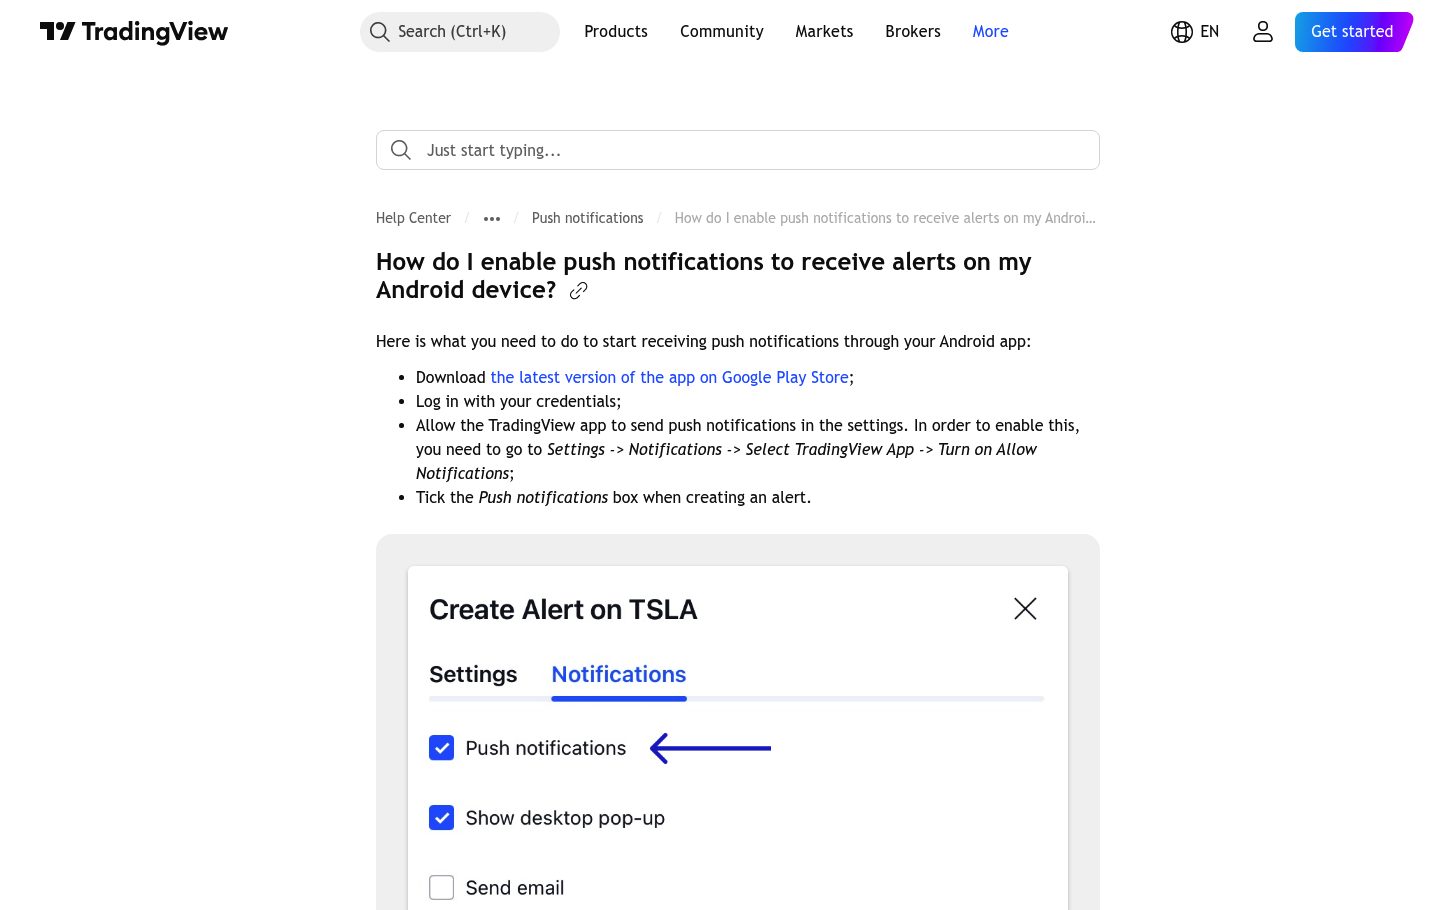The width and height of the screenshot is (1456, 910).
Task: Click the Create Alert on TSLA title
Action: pos(563,610)
